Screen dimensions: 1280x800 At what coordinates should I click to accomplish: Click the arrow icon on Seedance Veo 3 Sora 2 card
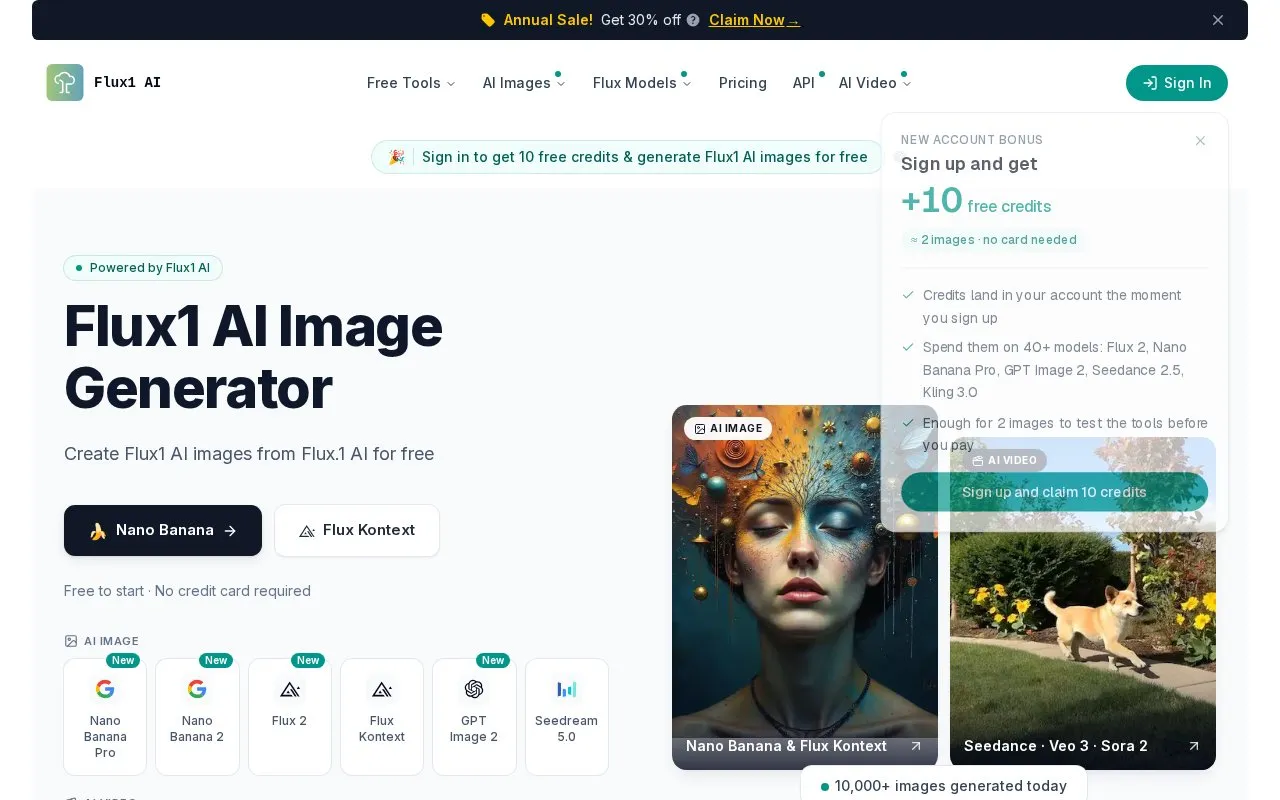[x=1193, y=746]
